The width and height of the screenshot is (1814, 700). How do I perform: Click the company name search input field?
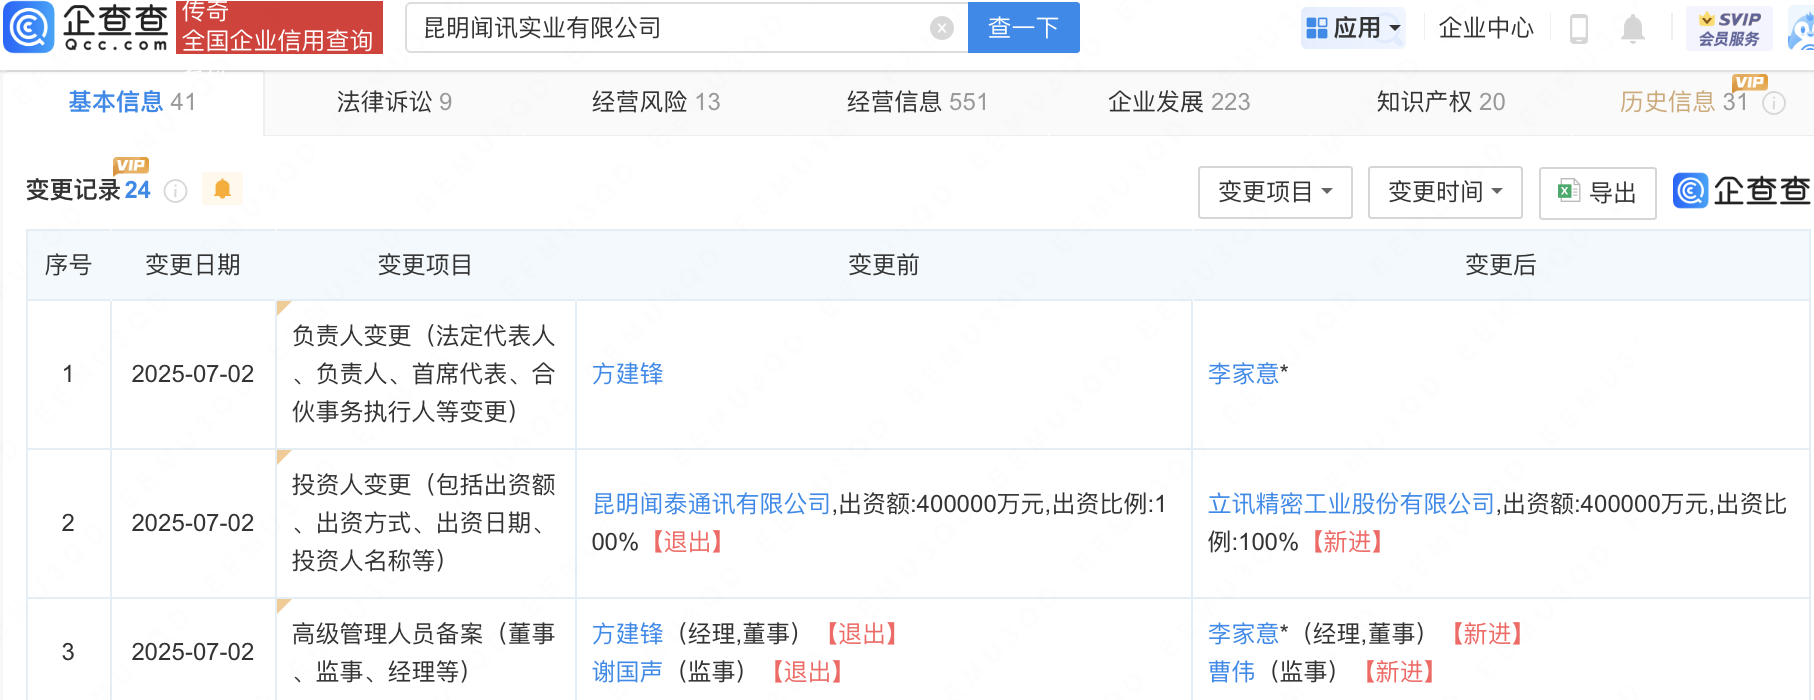670,28
